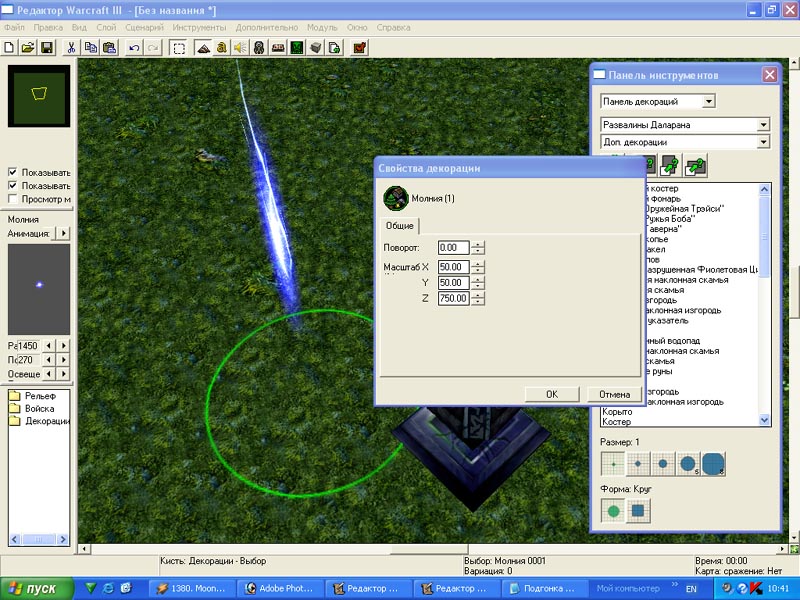Increase the Z scale stepper value
Screen dimensions: 800x600
pyautogui.click(x=478, y=295)
